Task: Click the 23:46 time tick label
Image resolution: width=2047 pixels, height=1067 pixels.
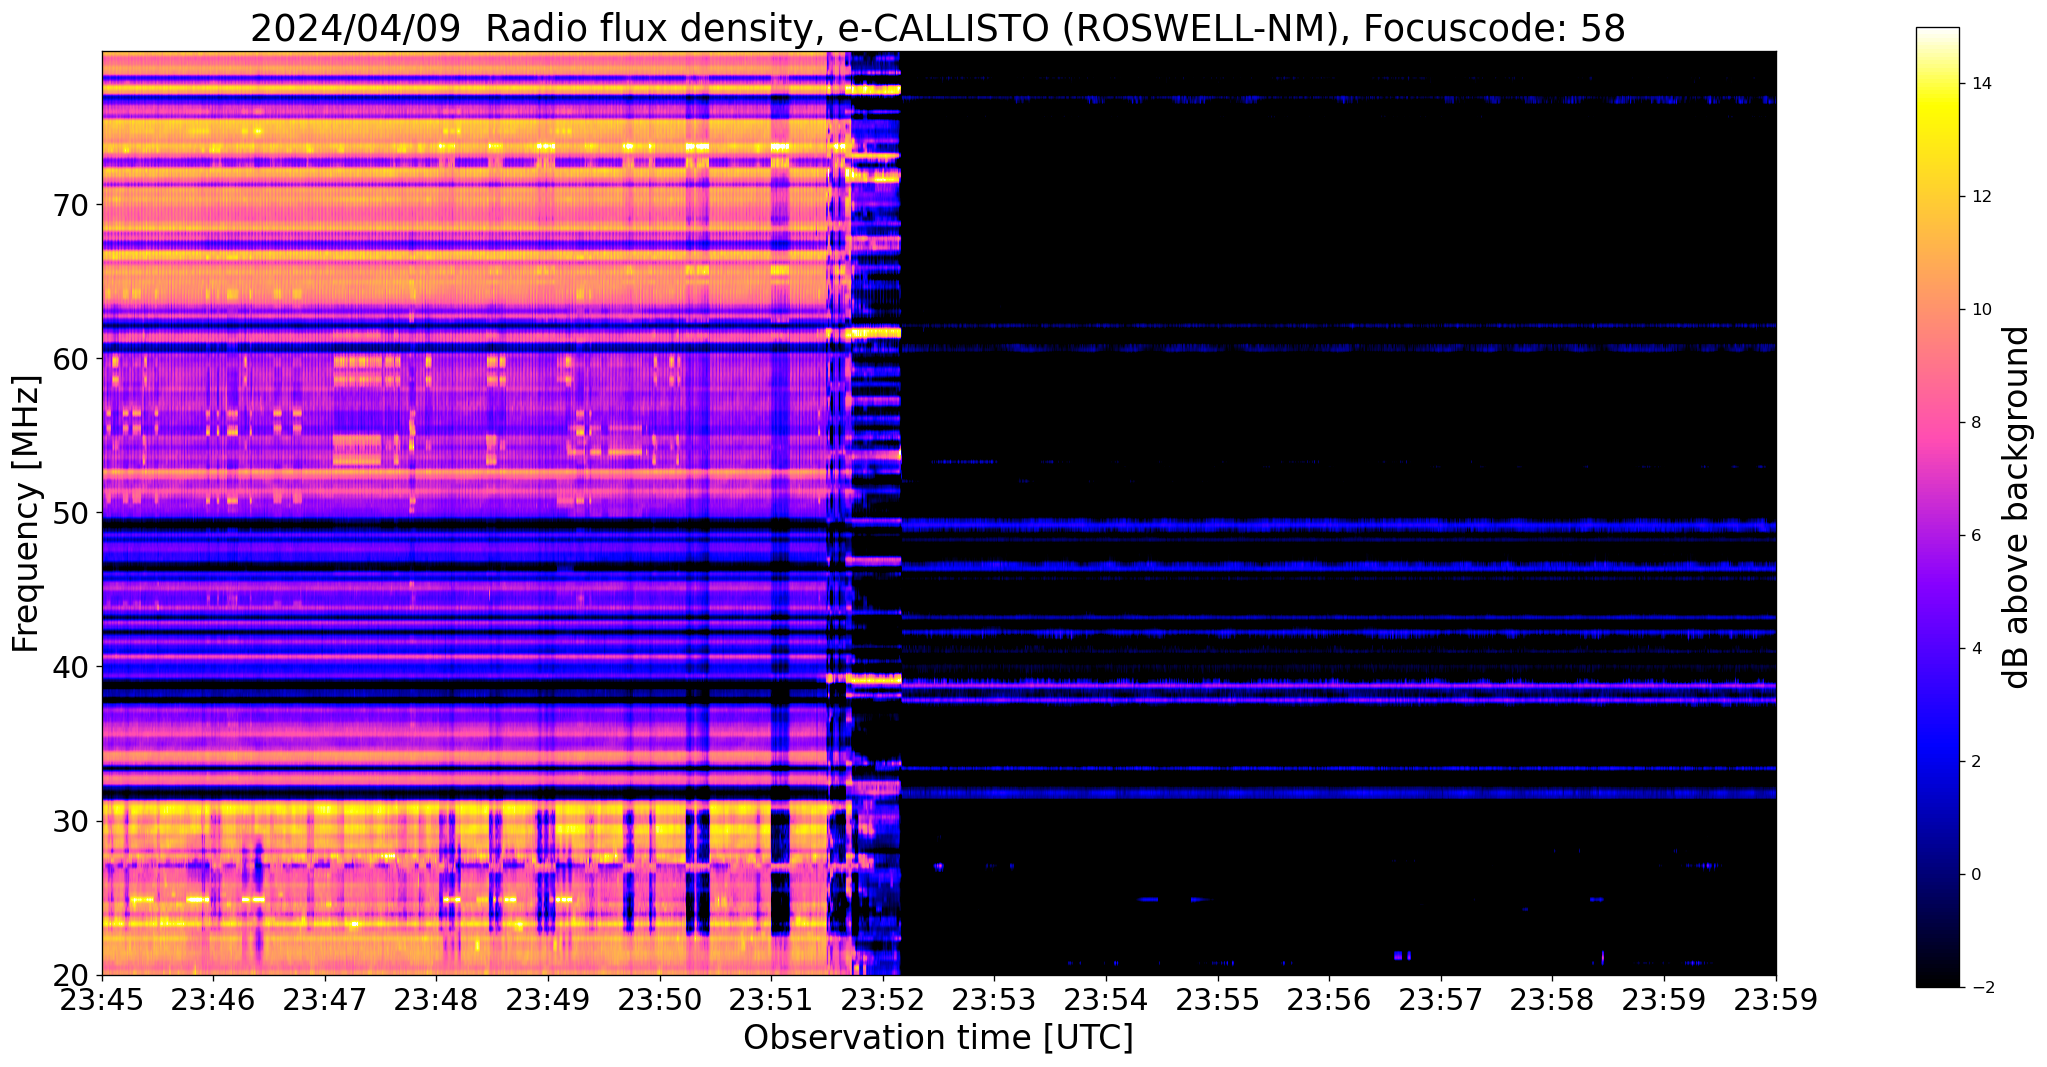Action: click(x=213, y=999)
